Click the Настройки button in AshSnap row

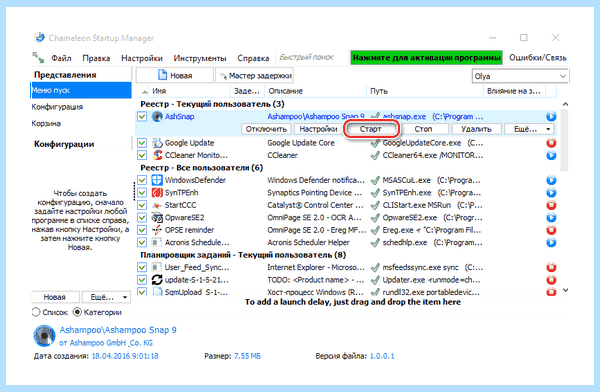click(x=318, y=129)
